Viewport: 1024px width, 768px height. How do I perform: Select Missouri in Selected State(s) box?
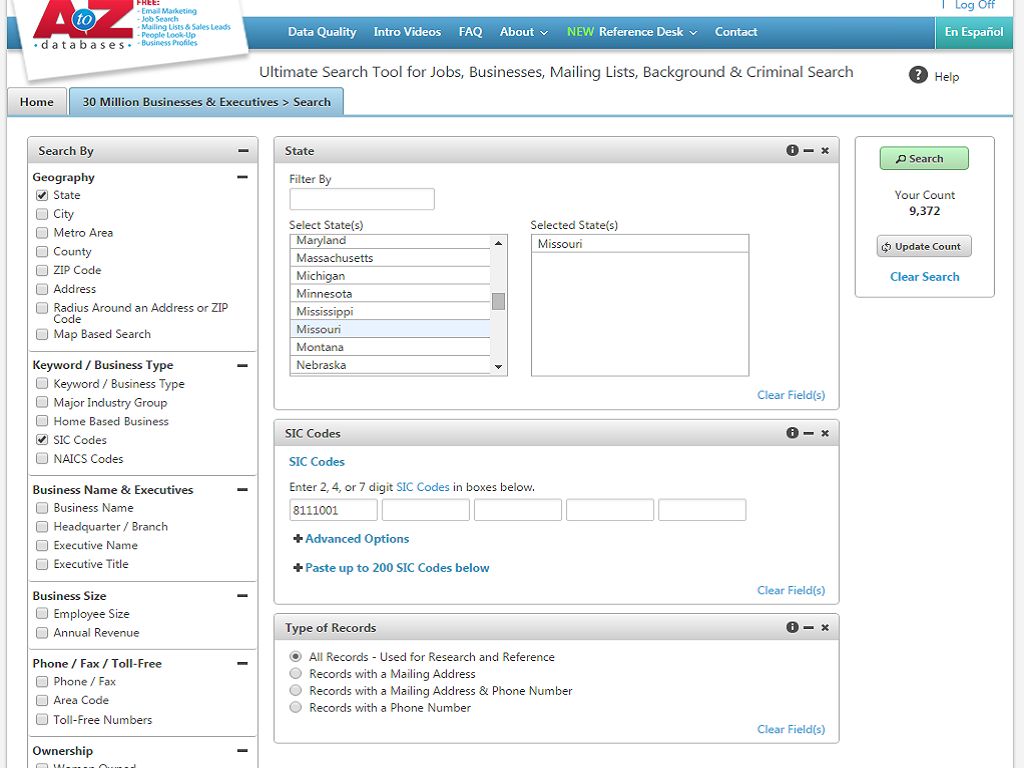[640, 244]
